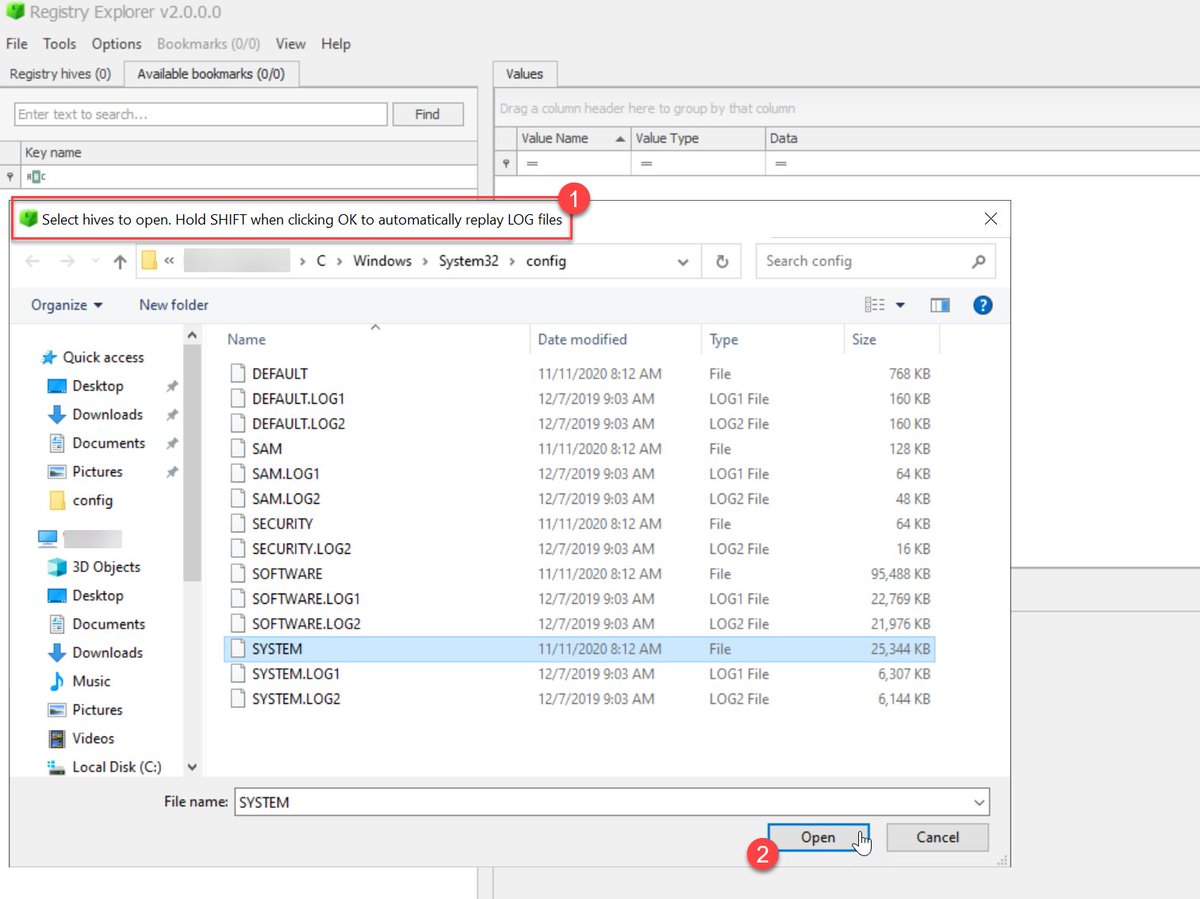
Task: Select the SAM.LOG1 file
Action: point(580,474)
